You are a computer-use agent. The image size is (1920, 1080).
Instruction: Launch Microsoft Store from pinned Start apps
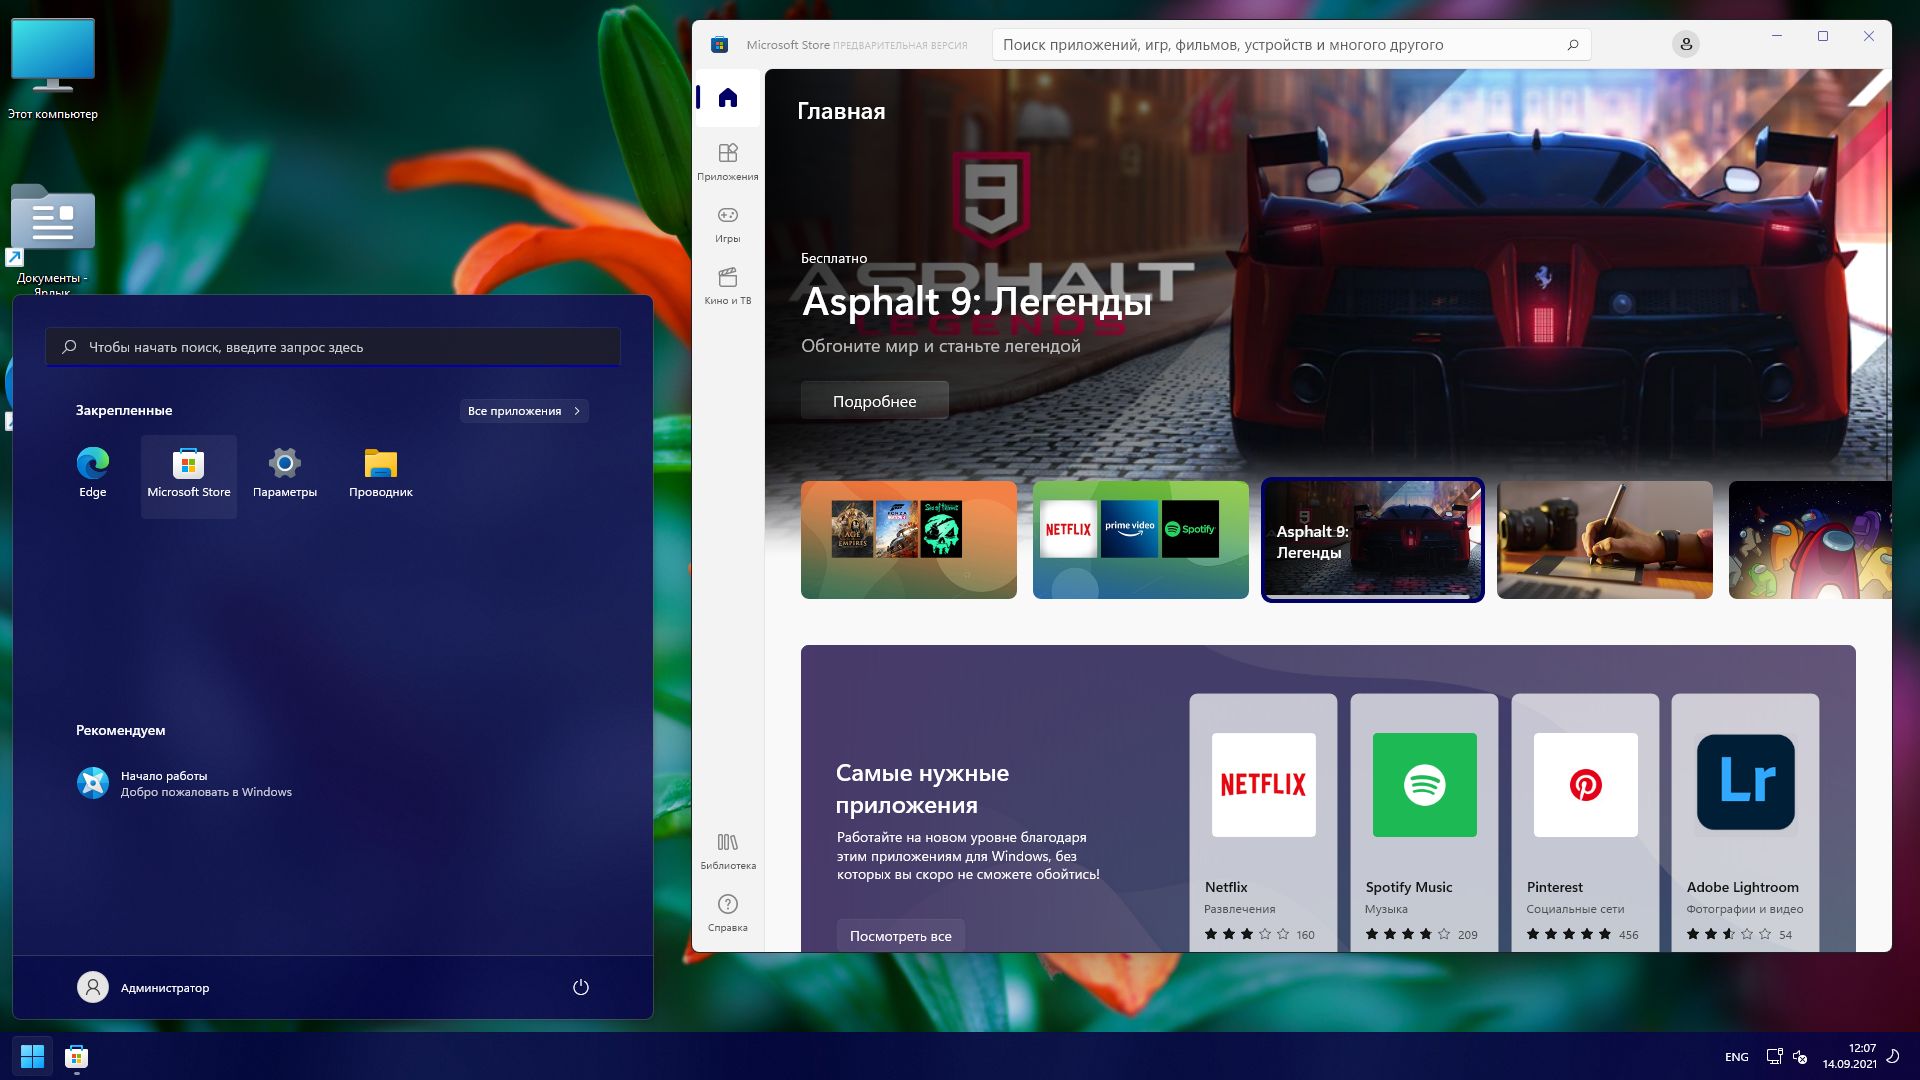click(188, 475)
